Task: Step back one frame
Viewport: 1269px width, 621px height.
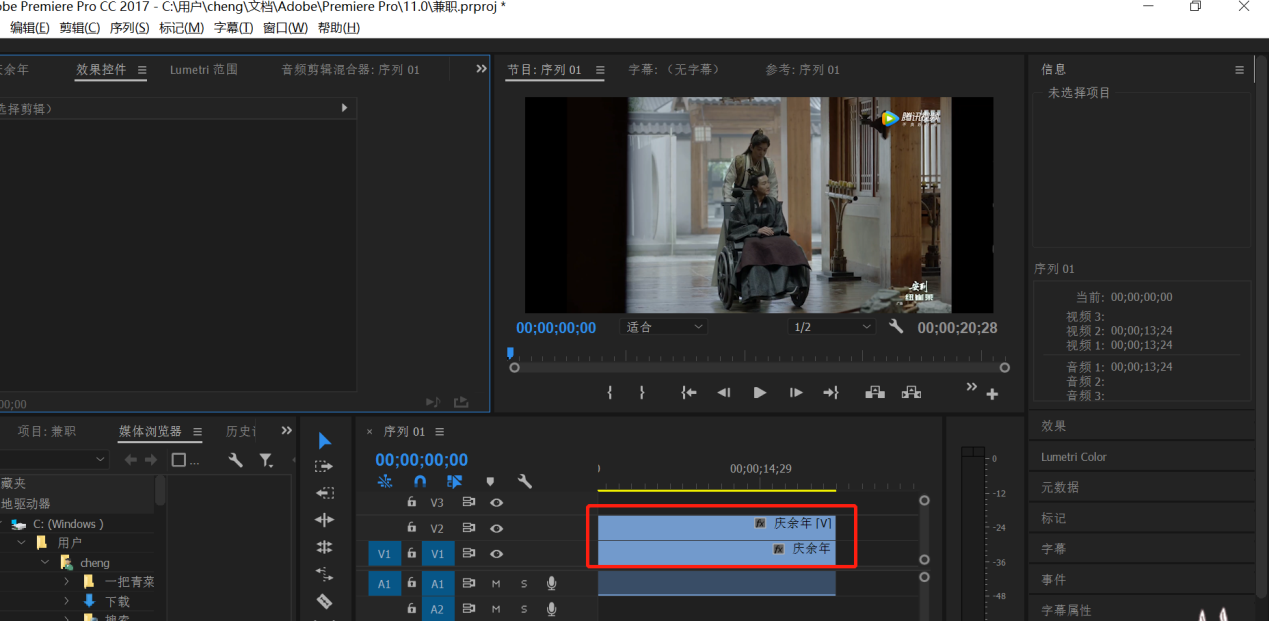Action: coord(724,393)
